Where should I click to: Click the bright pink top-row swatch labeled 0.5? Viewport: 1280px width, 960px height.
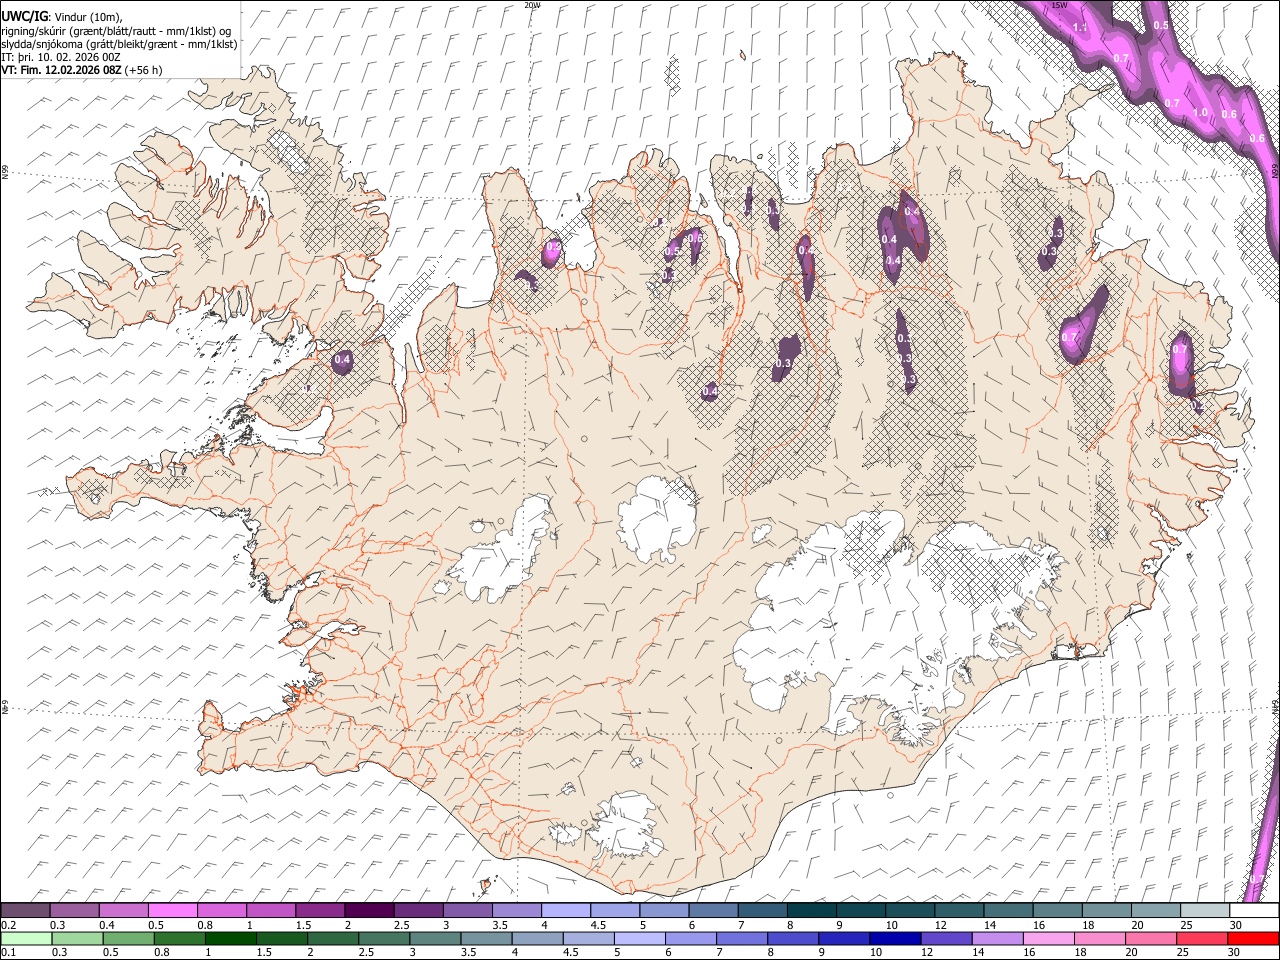(x=172, y=910)
